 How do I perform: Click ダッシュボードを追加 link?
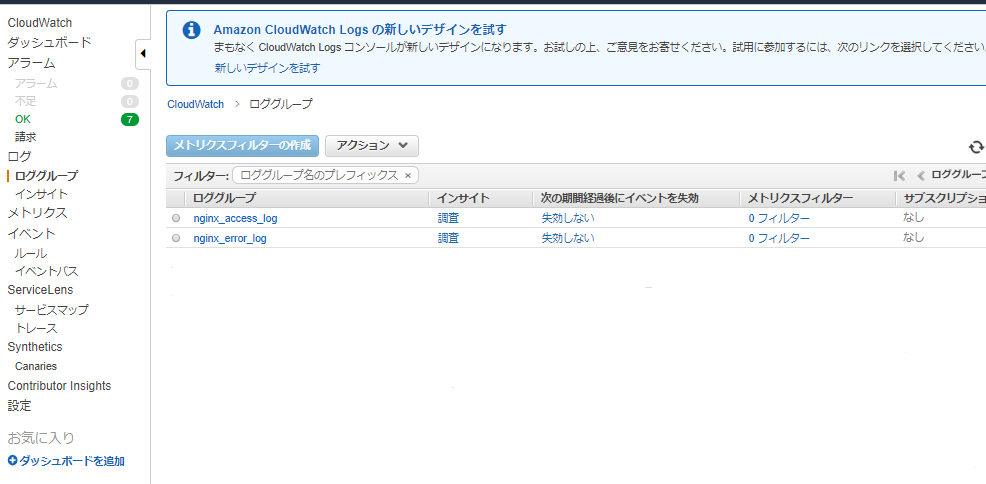pyautogui.click(x=71, y=461)
